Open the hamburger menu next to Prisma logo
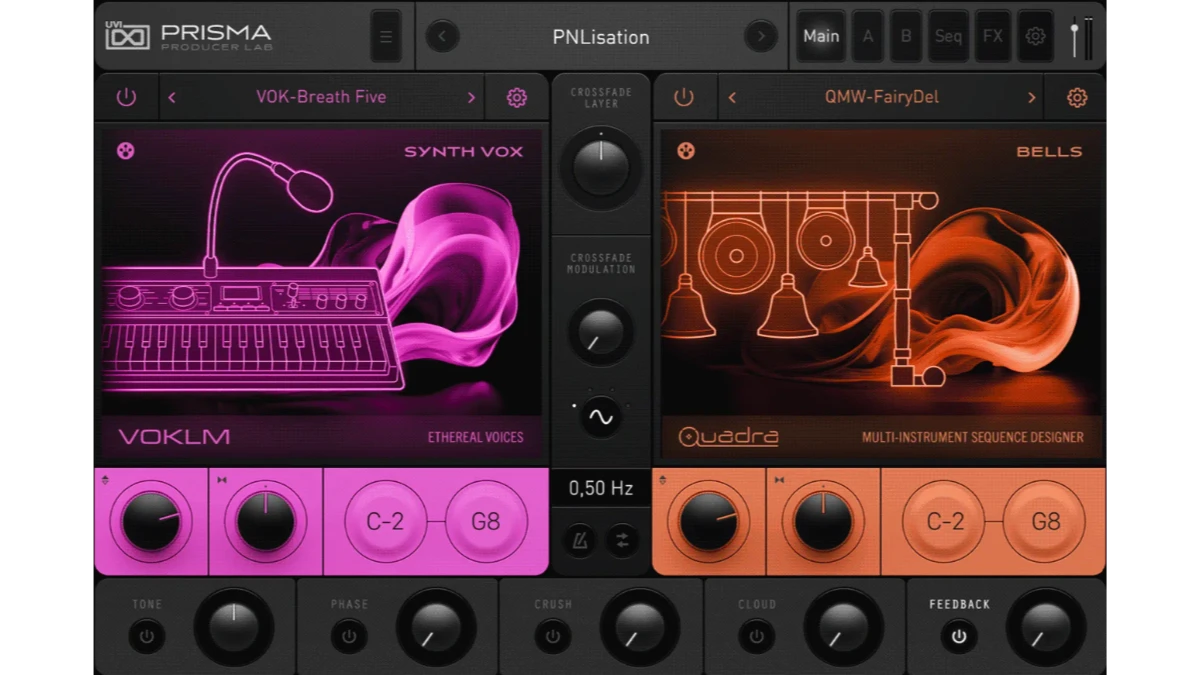The width and height of the screenshot is (1200, 675). 385,37
